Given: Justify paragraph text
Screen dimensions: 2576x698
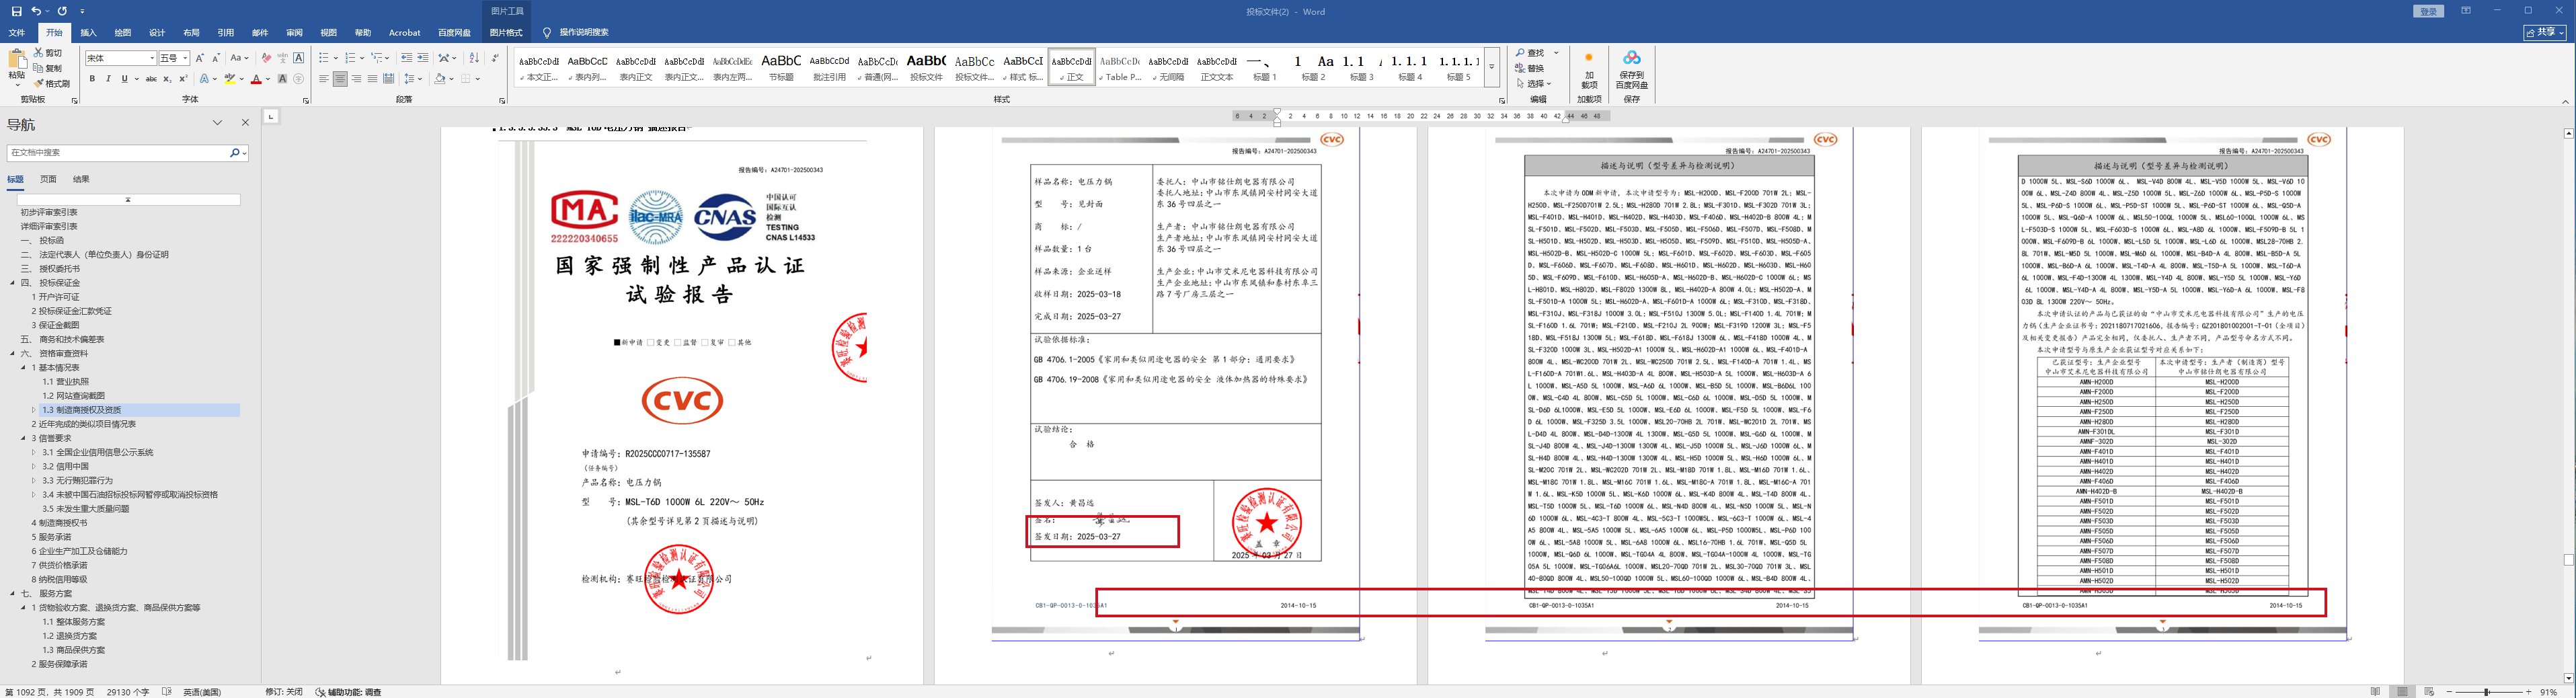Looking at the screenshot, I should point(372,79).
